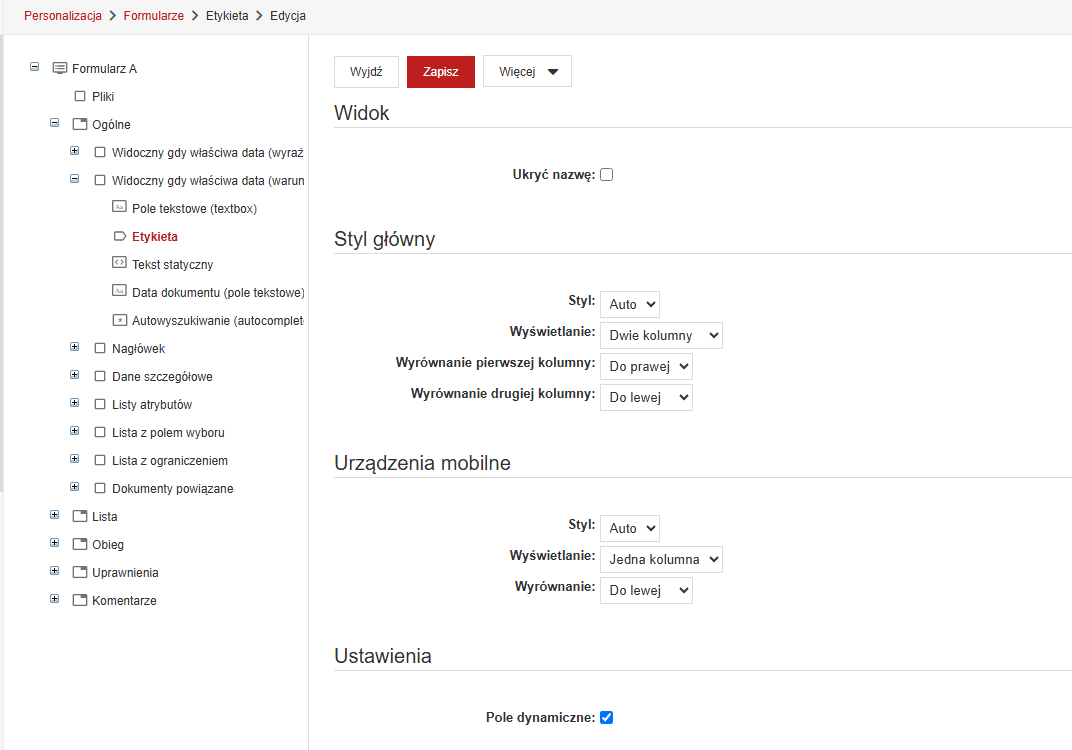Click the Pliki checkbox icon in tree

click(x=80, y=96)
